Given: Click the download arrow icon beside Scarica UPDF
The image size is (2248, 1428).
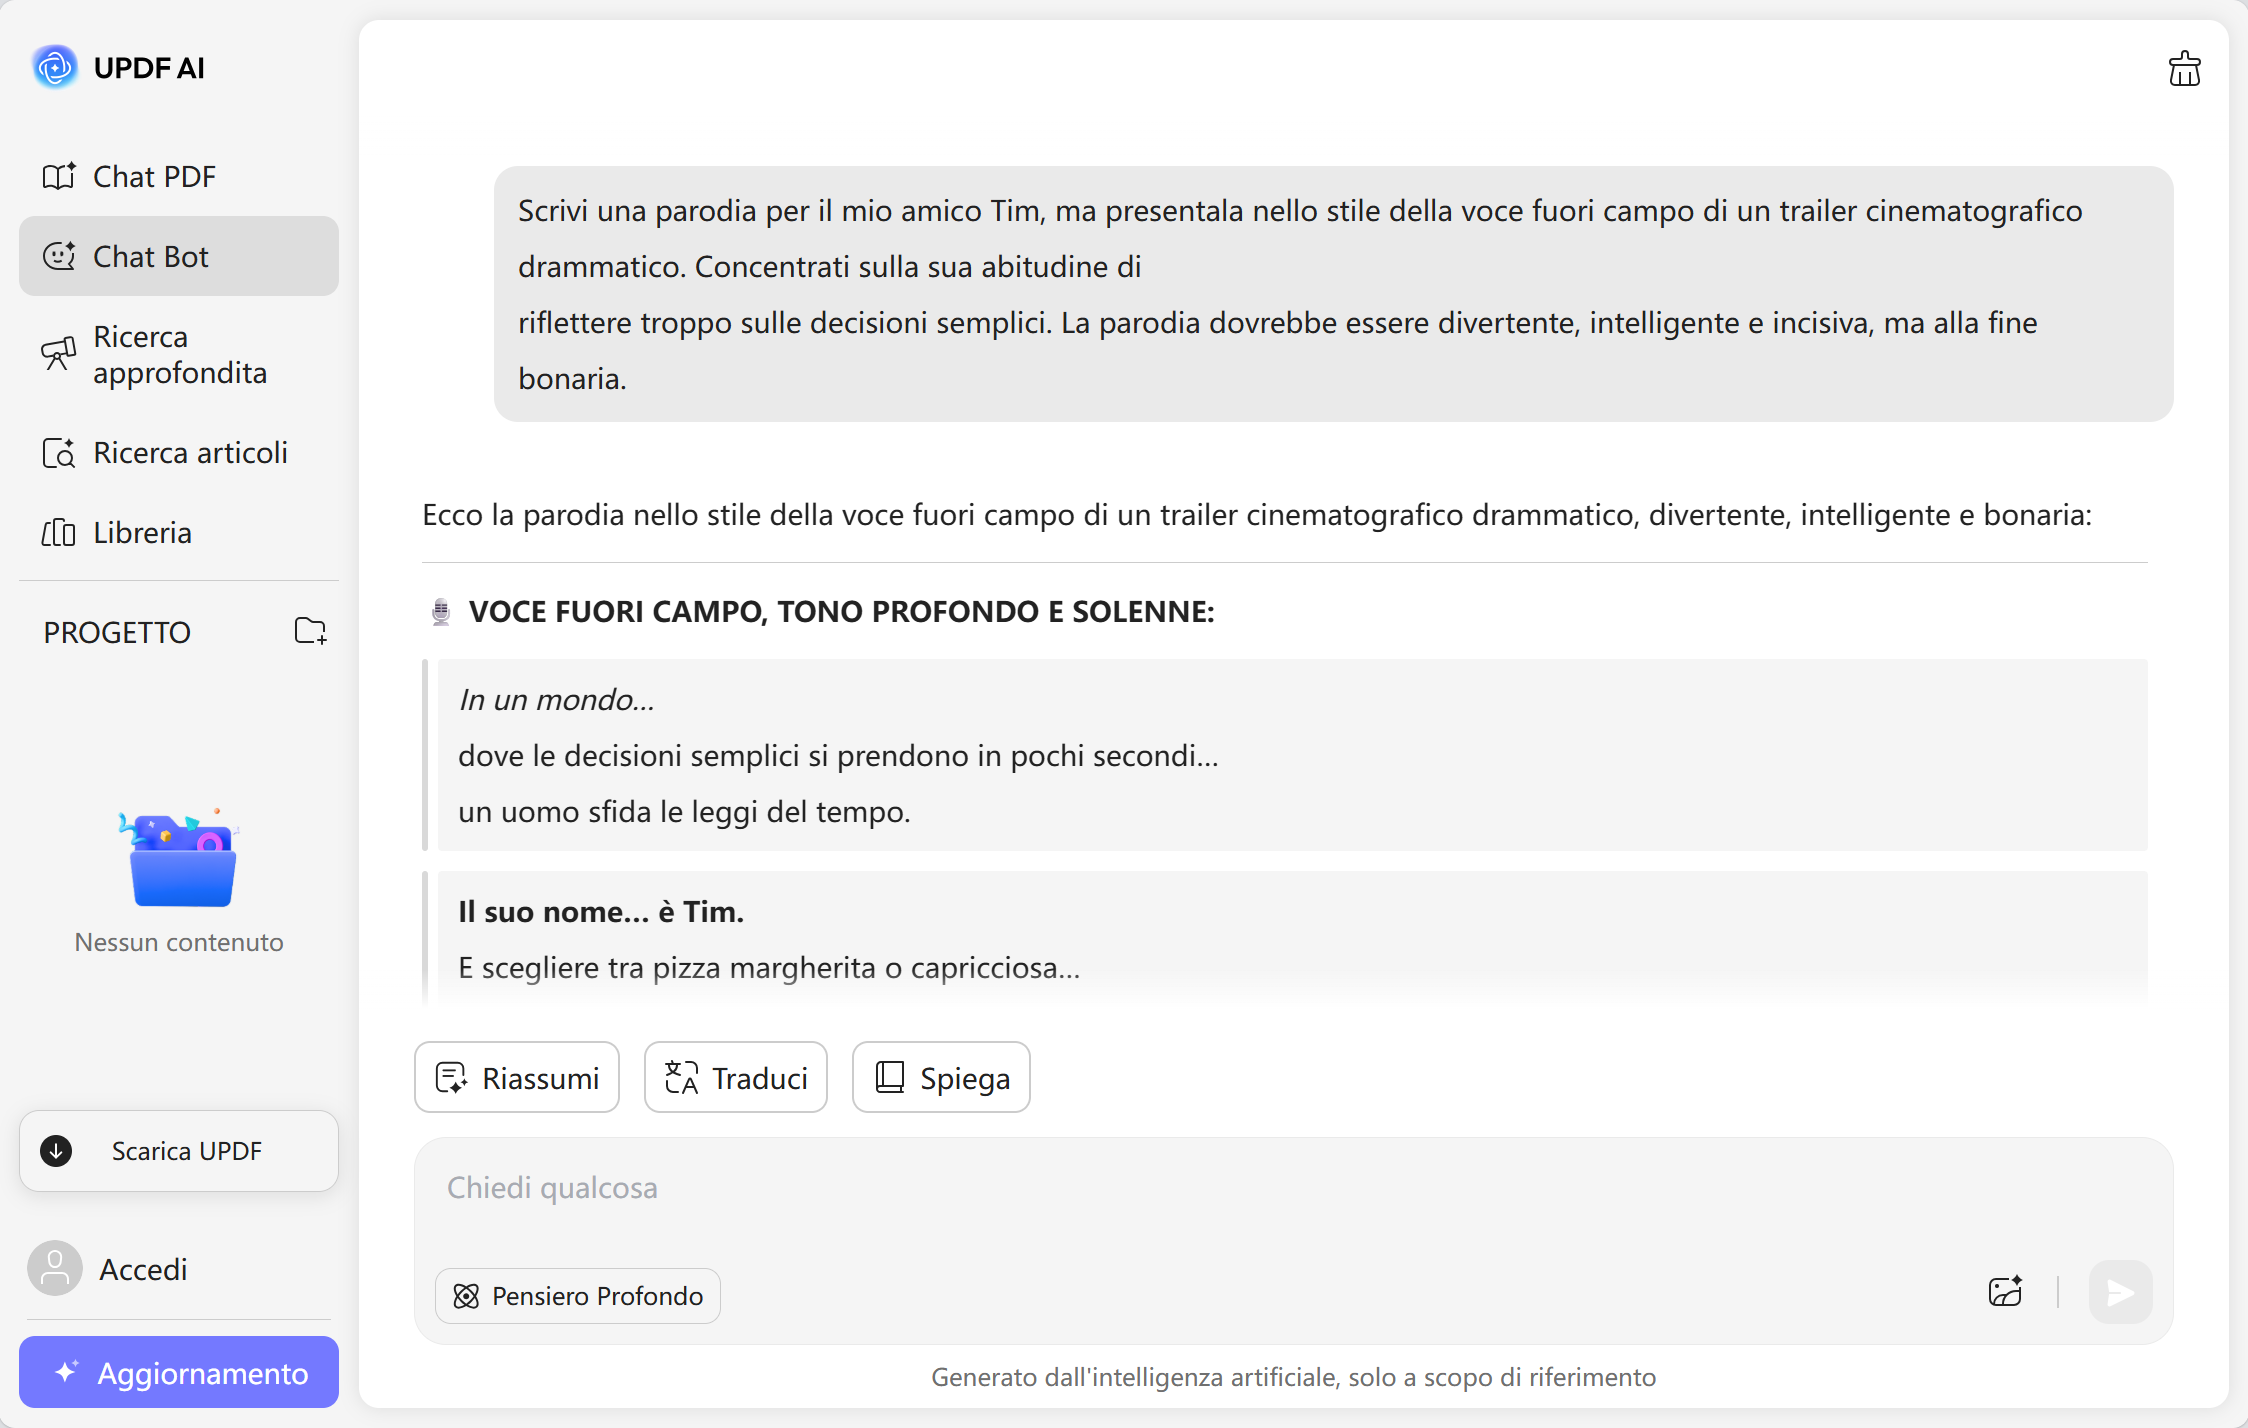Looking at the screenshot, I should (x=56, y=1151).
